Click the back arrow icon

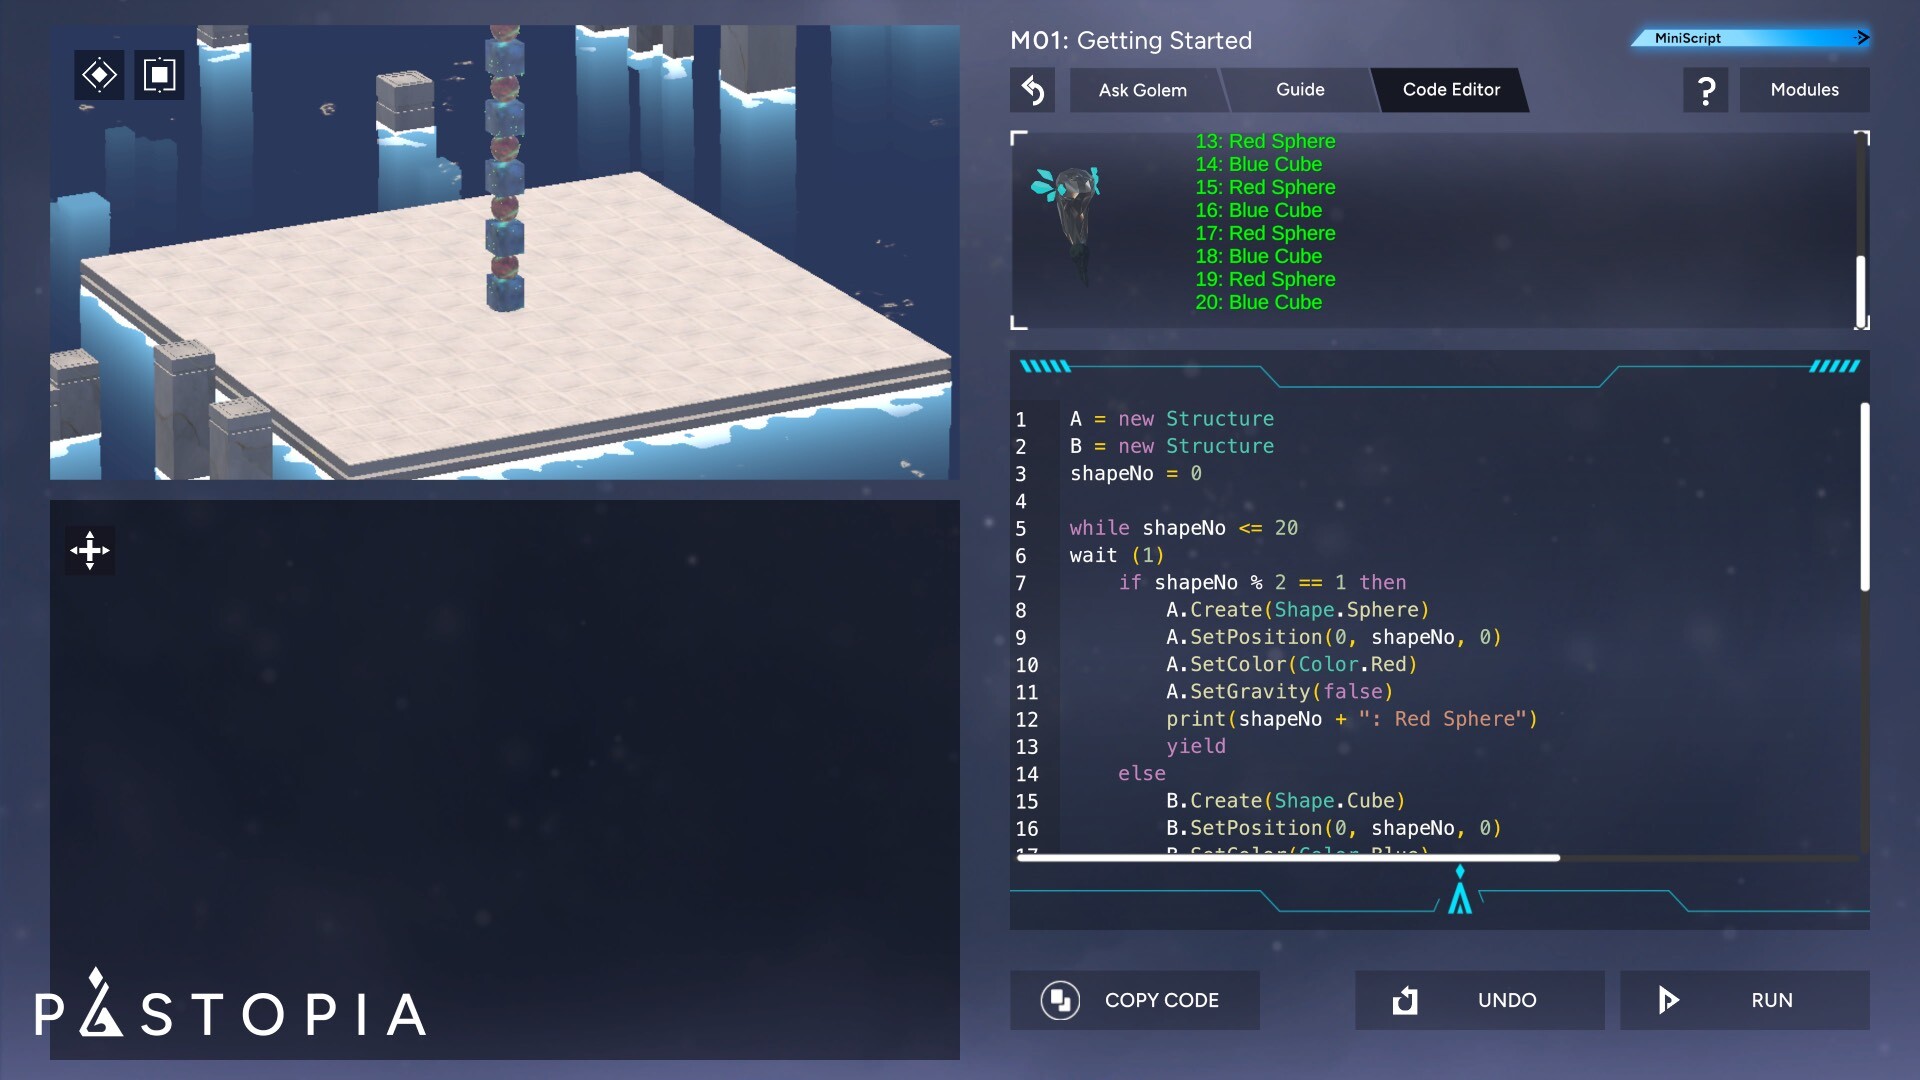click(1032, 90)
